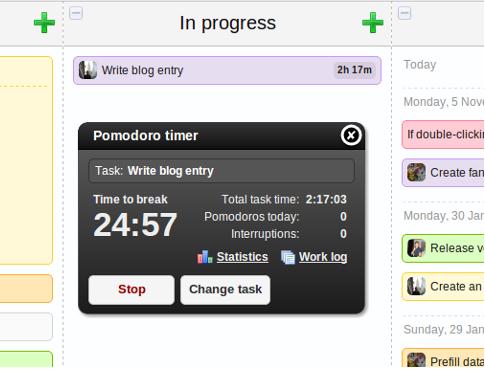This screenshot has height=369, width=485.
Task: Click avatar on Create an card
Action: 416,286
